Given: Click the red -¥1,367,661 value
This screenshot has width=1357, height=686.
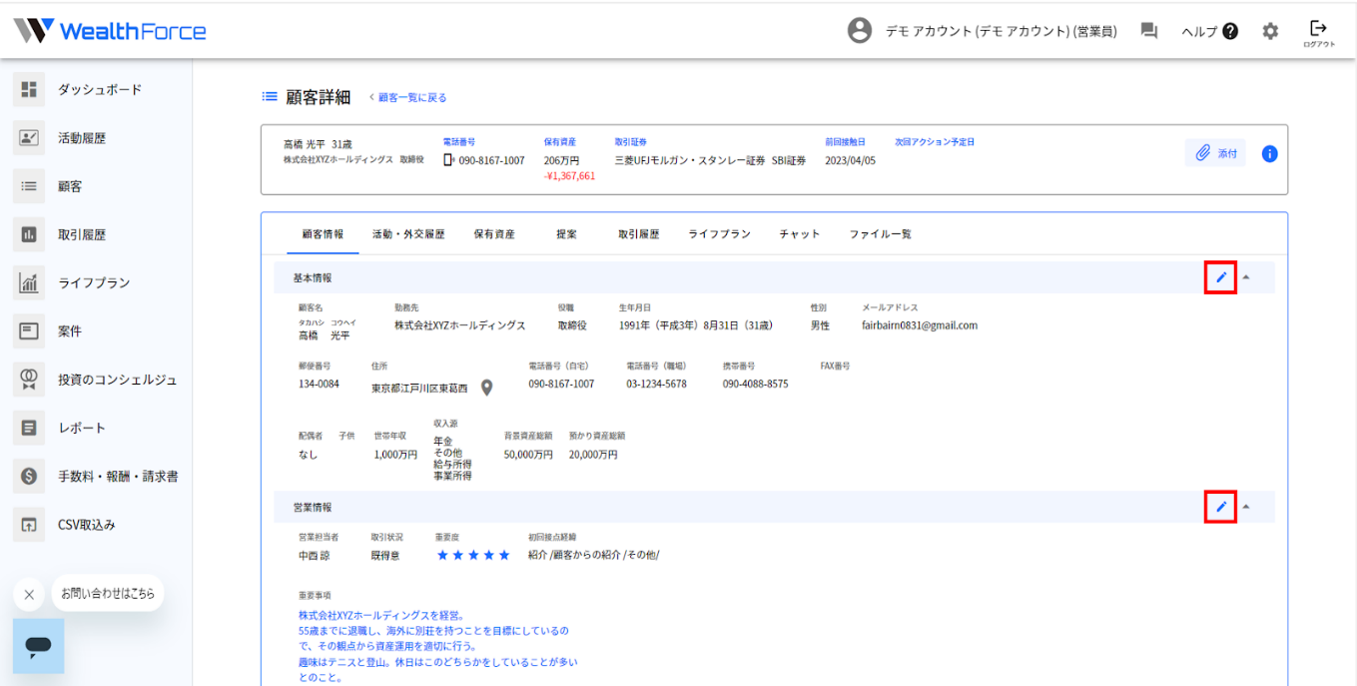Looking at the screenshot, I should pos(569,176).
